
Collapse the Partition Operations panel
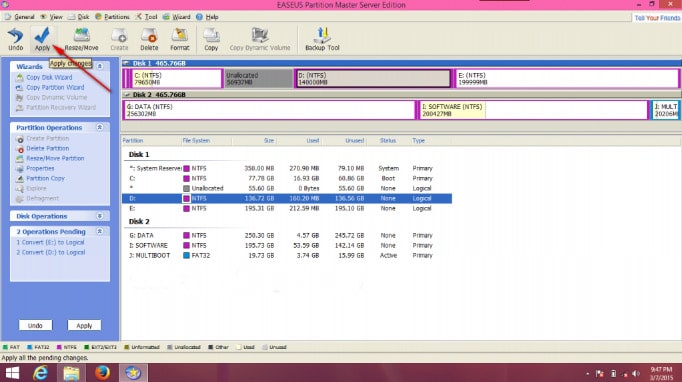100,127
